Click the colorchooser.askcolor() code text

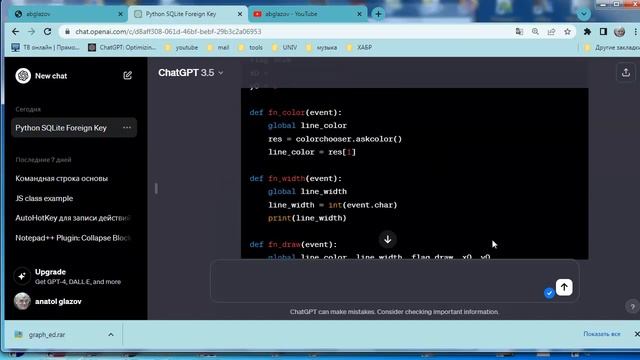[x=349, y=139]
